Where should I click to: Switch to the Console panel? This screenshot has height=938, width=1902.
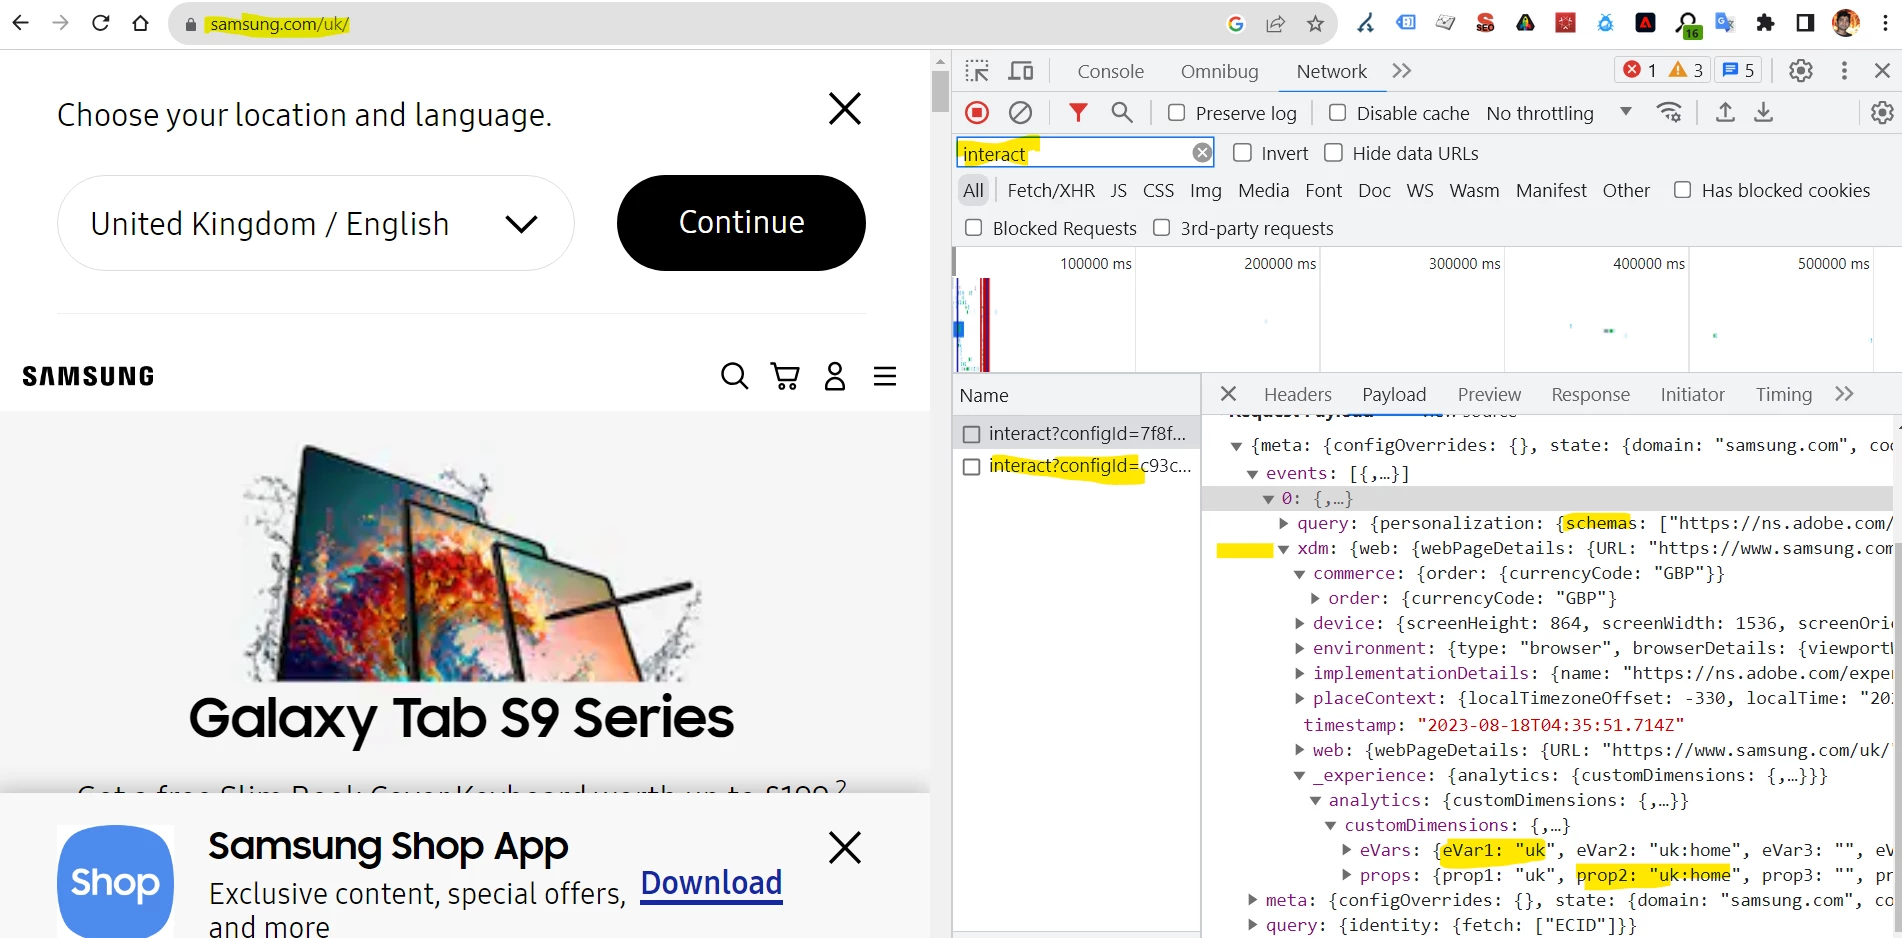(x=1110, y=71)
